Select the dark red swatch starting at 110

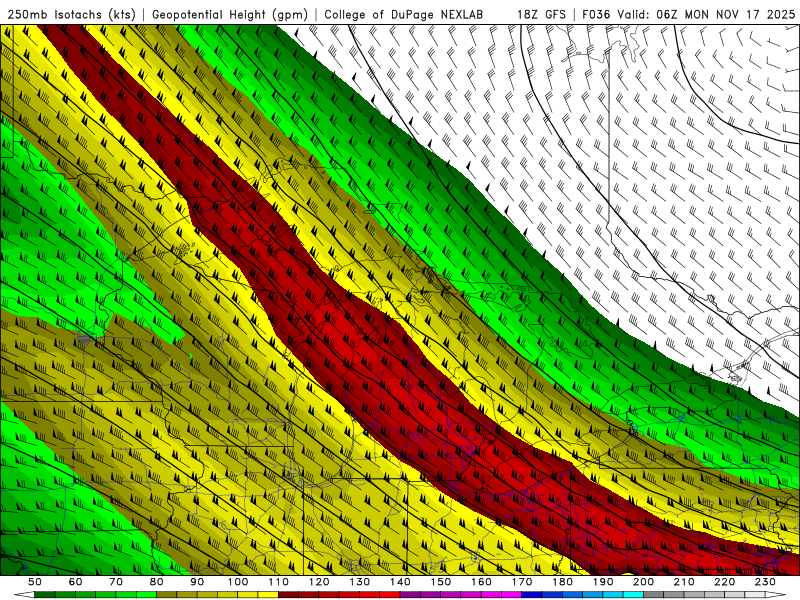pyautogui.click(x=289, y=595)
